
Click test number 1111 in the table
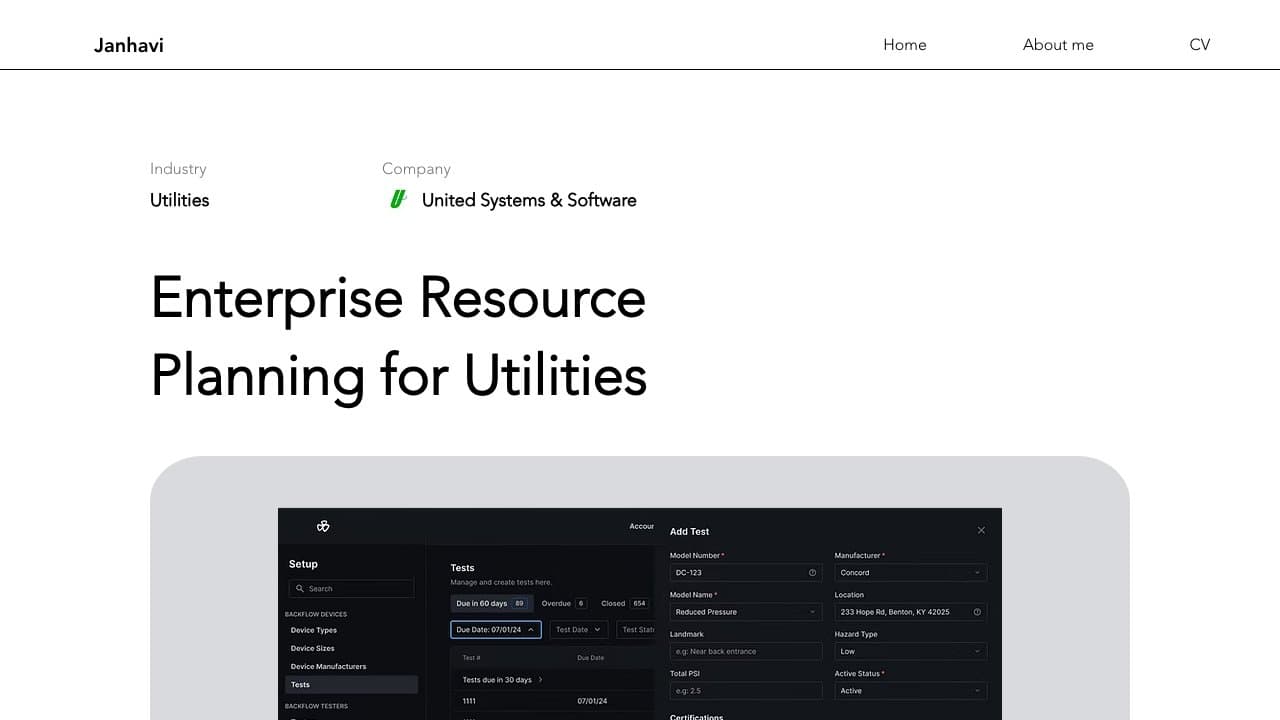click(x=469, y=701)
